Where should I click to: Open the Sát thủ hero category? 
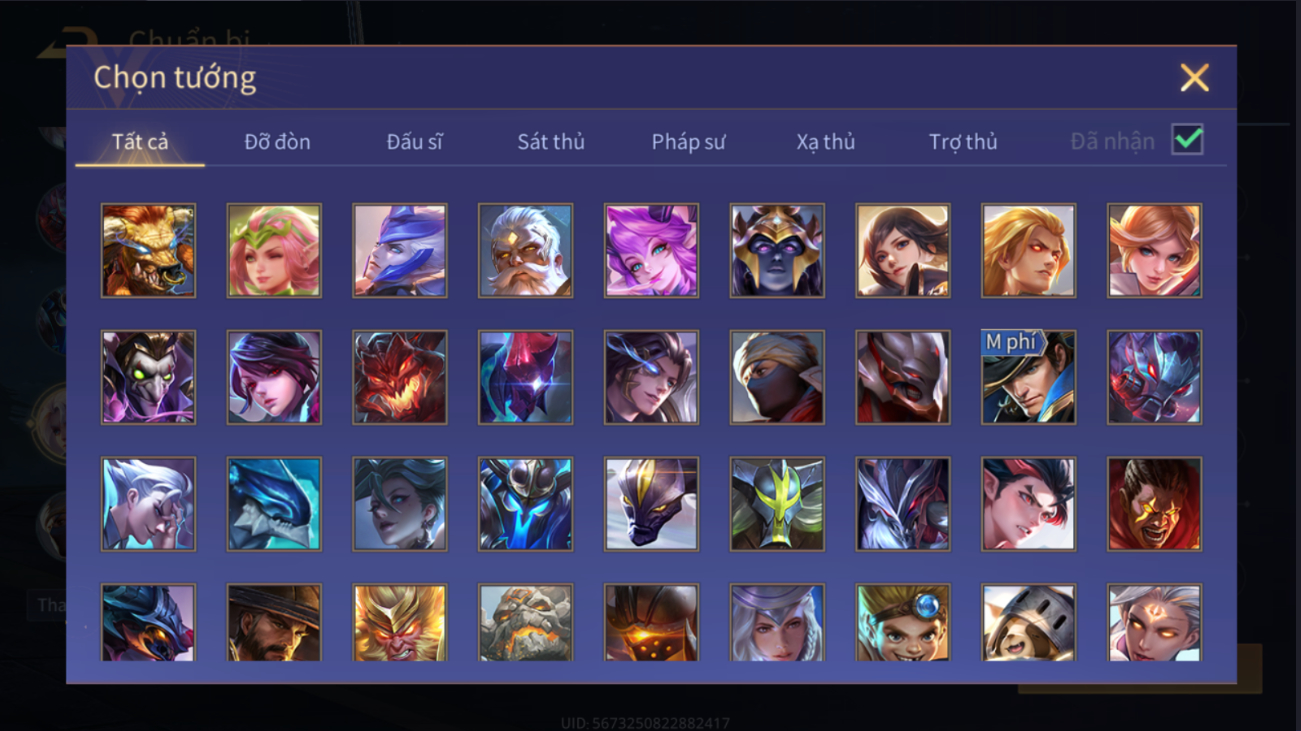click(551, 142)
